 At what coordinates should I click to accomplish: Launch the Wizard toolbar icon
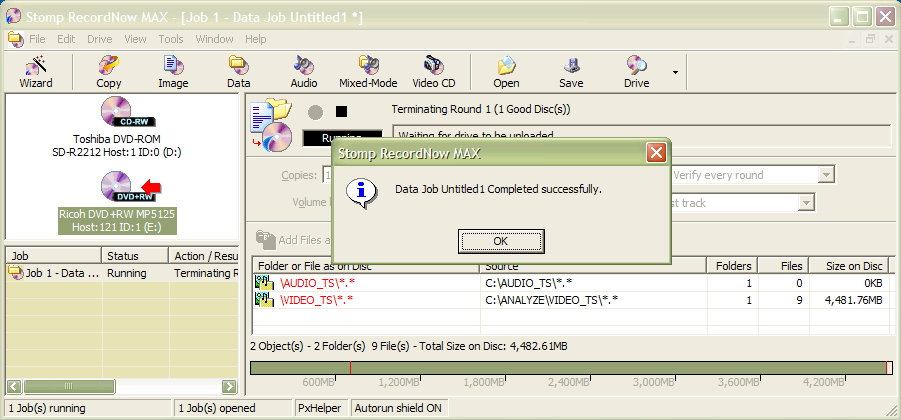point(36,72)
